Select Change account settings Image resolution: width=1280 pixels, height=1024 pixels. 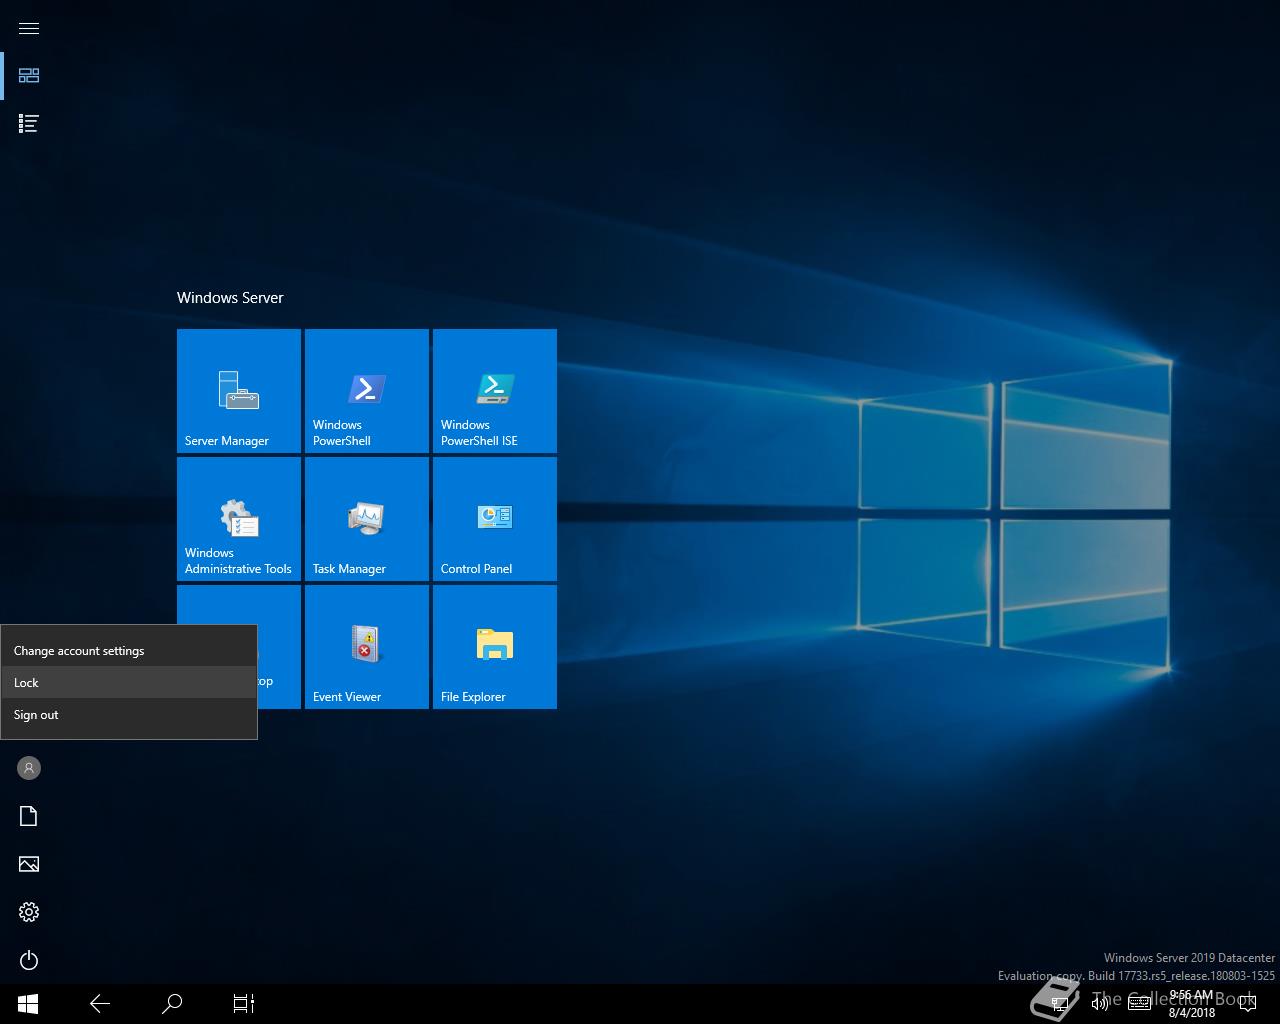(x=129, y=650)
